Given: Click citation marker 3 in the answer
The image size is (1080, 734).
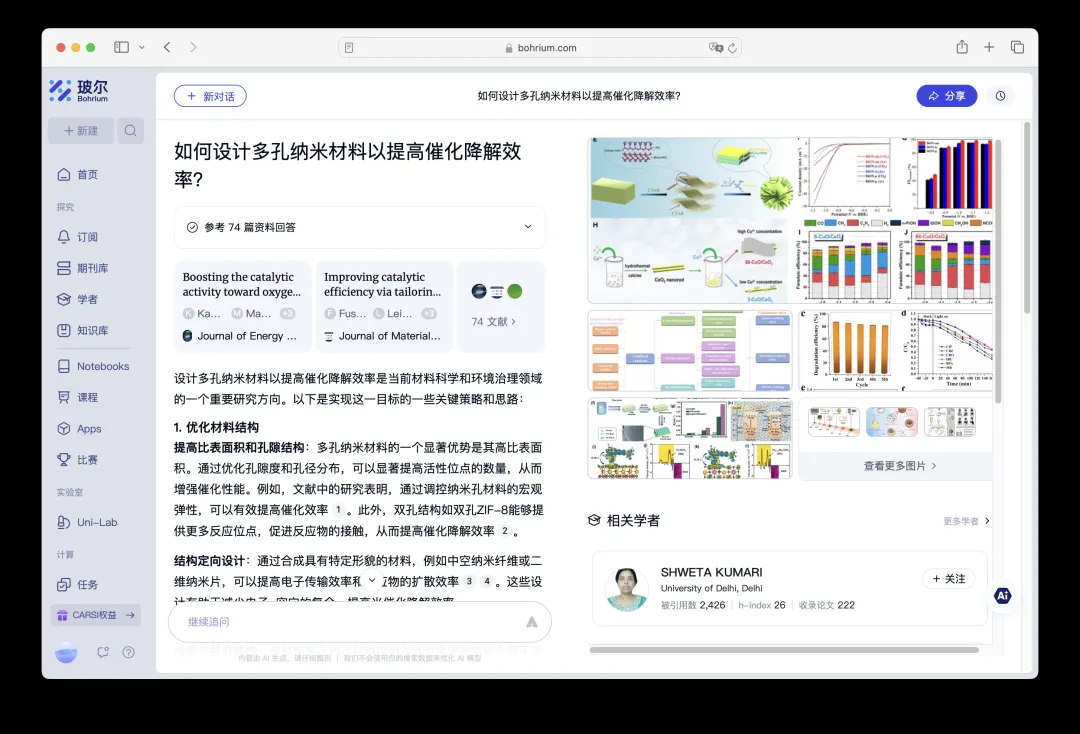Looking at the screenshot, I should (469, 581).
